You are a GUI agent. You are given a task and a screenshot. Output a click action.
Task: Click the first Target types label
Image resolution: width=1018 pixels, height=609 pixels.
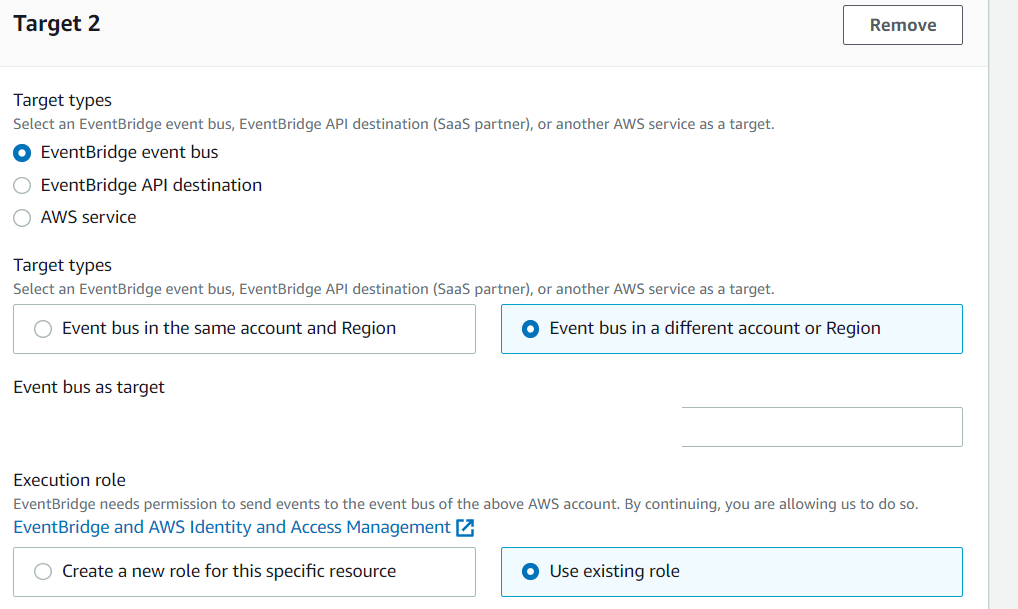pyautogui.click(x=62, y=100)
